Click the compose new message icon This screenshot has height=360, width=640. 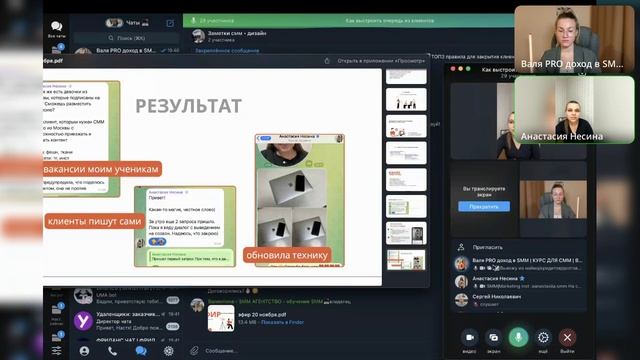(x=170, y=23)
